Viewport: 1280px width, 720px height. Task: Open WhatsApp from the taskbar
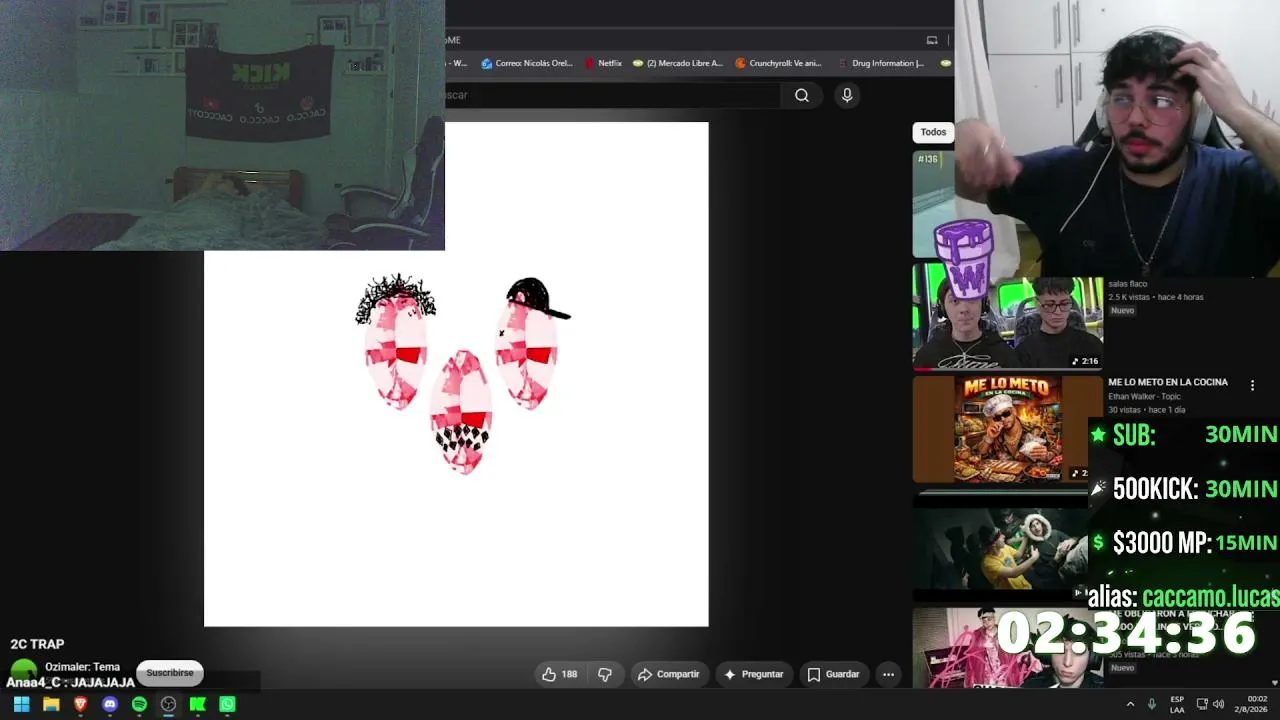[x=227, y=704]
